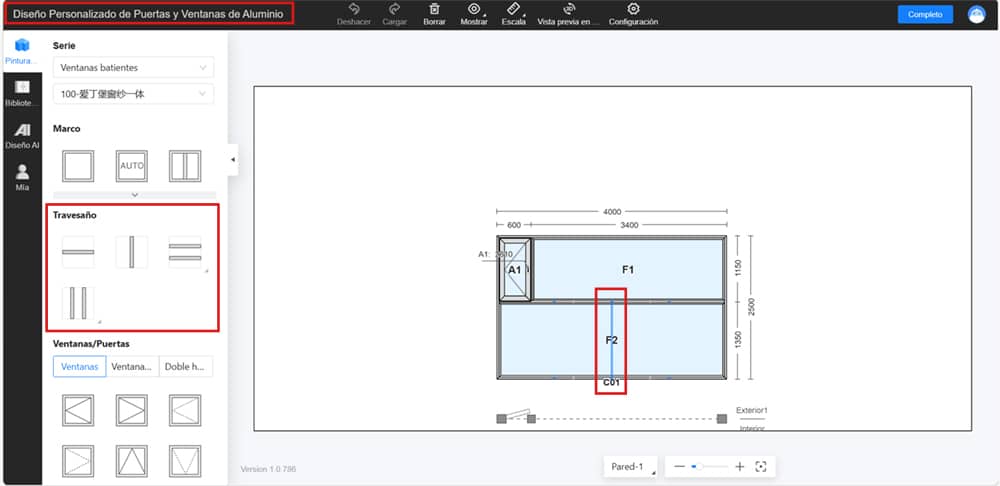The width and height of the screenshot is (1000, 486).
Task: Select the single vertical Travesaño
Action: tap(132, 252)
